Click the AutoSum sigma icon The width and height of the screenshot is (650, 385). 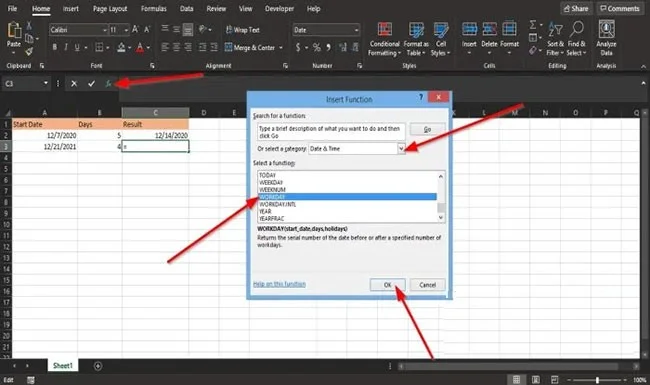click(x=533, y=25)
